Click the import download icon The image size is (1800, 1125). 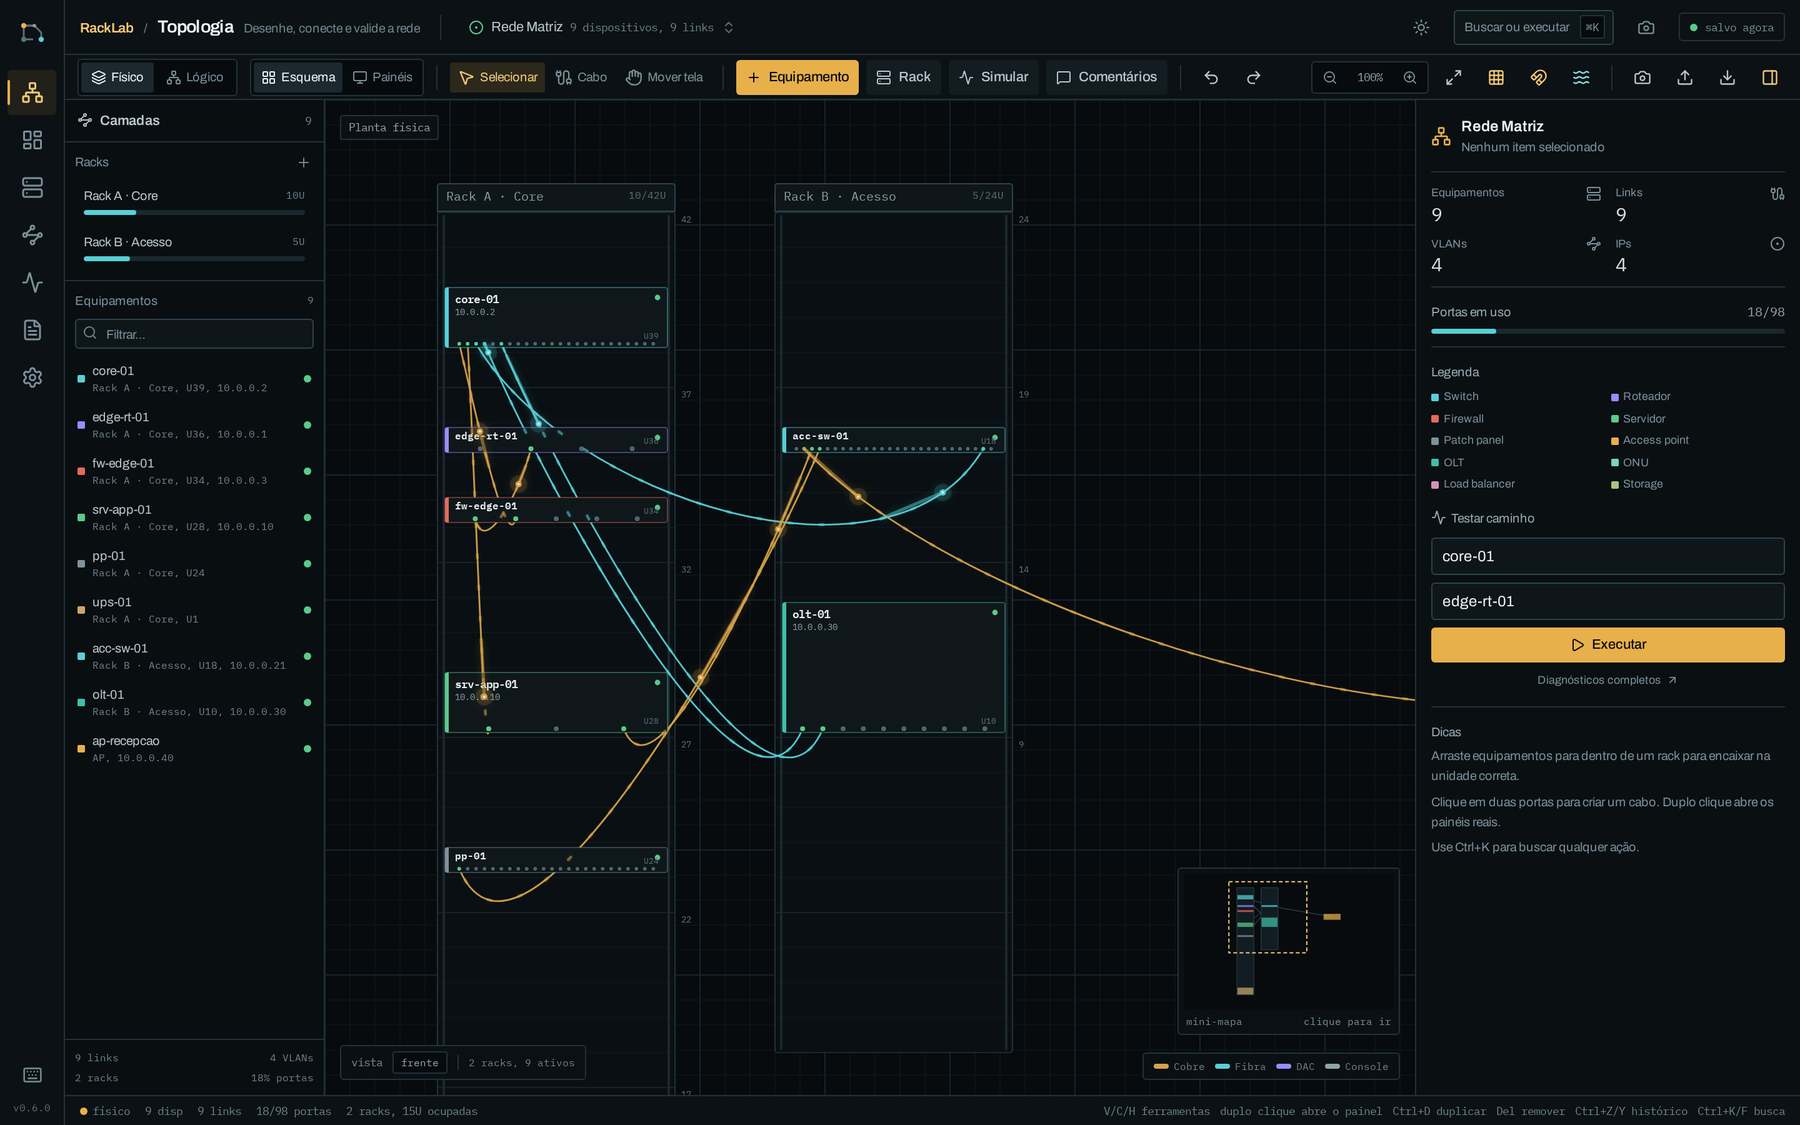1727,77
